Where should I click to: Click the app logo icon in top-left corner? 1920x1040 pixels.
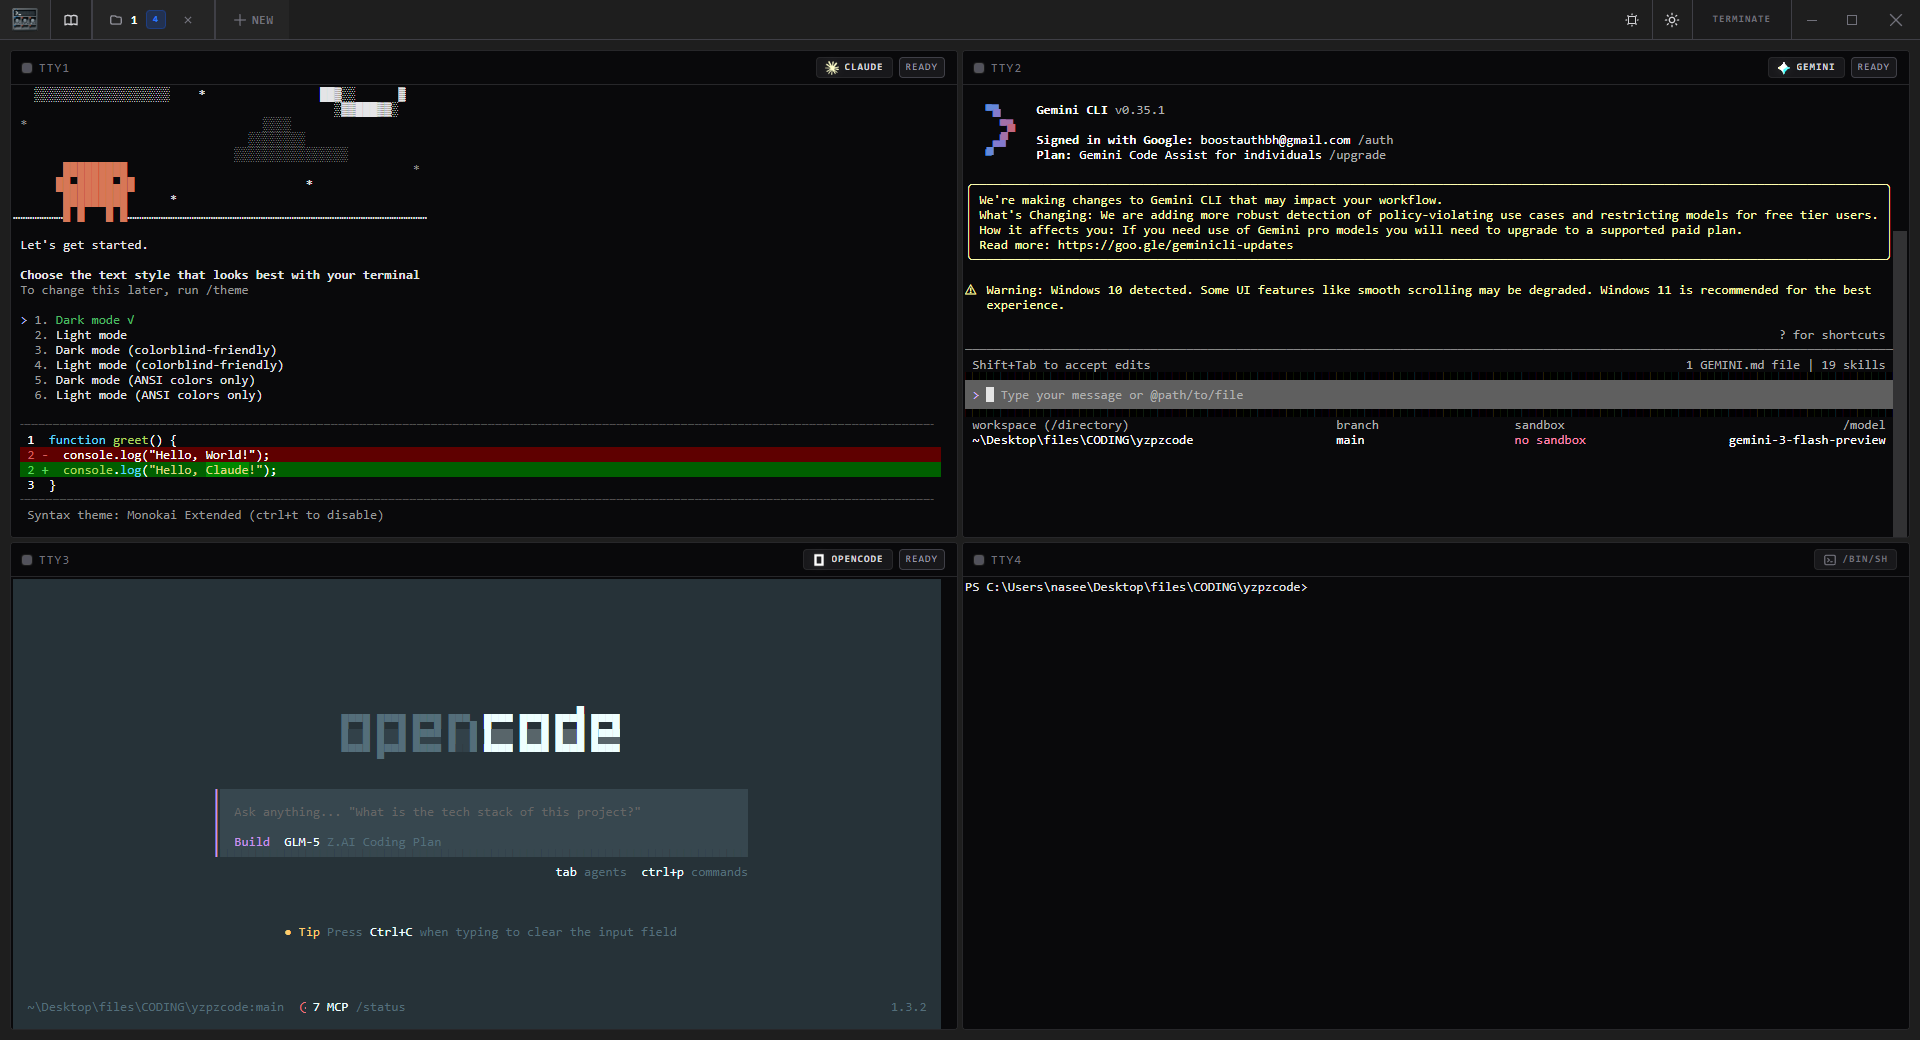[x=25, y=19]
